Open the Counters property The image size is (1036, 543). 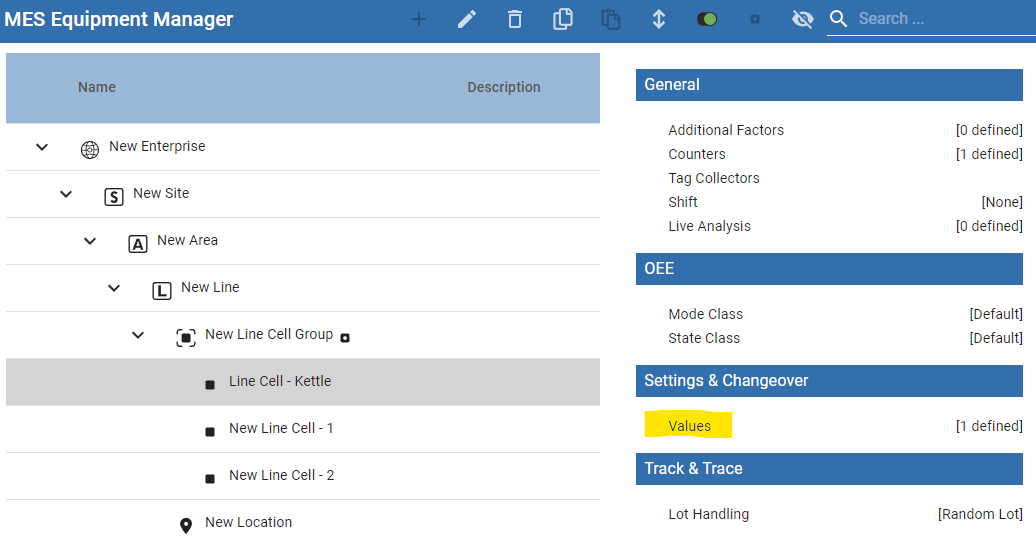[697, 154]
